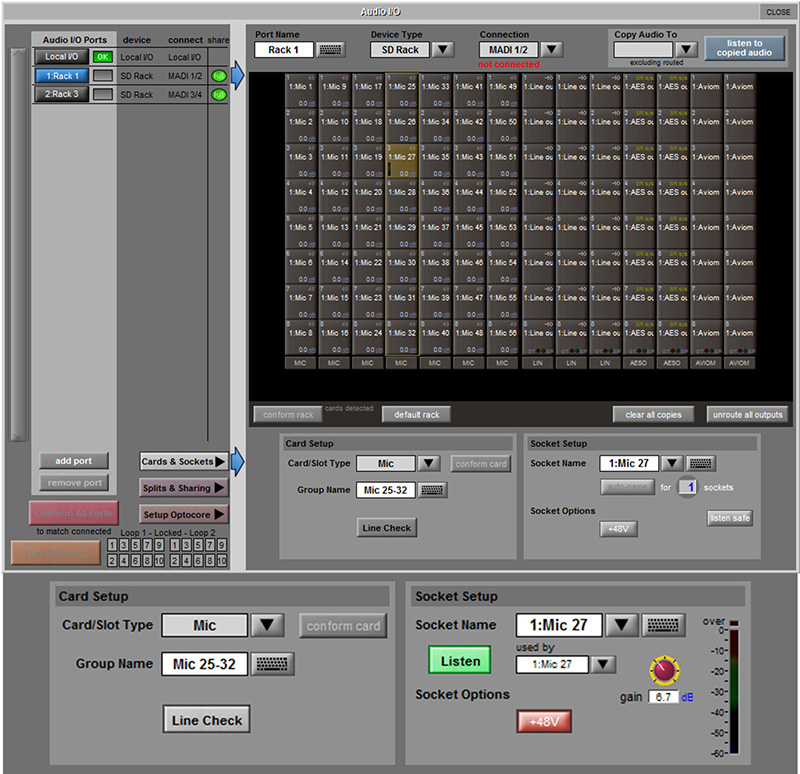
Task: Open Copy Audio To dropdown arrow
Action: click(x=686, y=49)
